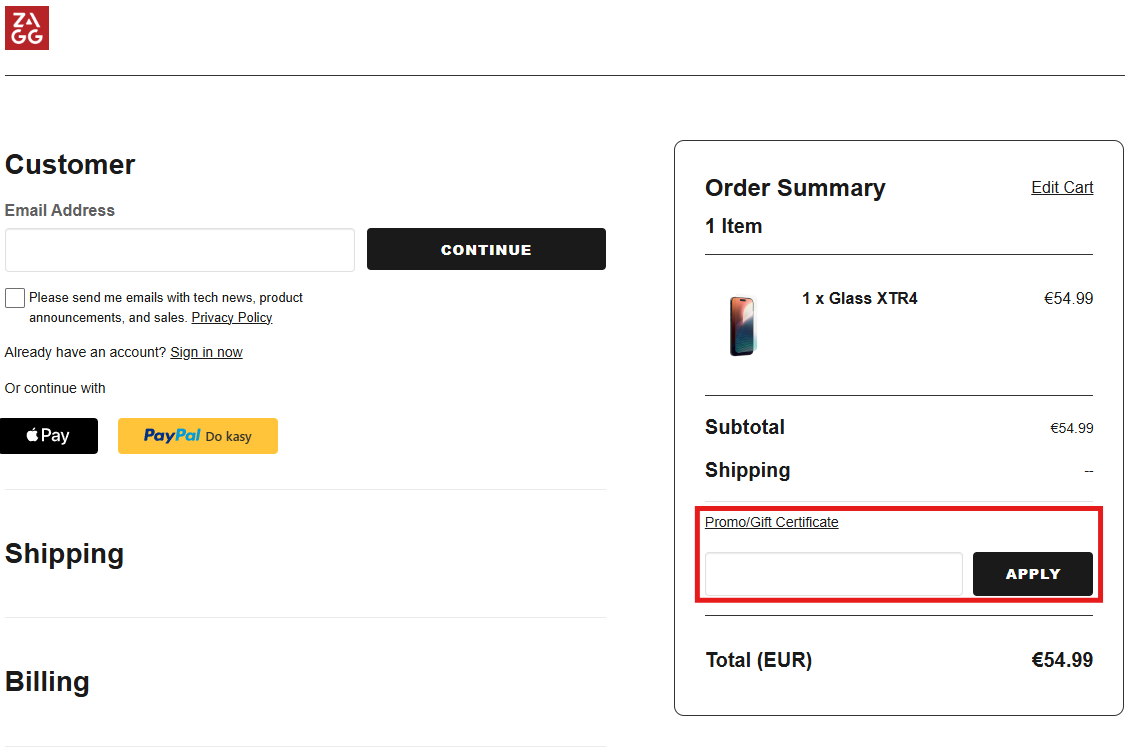Click the Email Address label
Screen dimensions: 1132x752
click(x=60, y=210)
